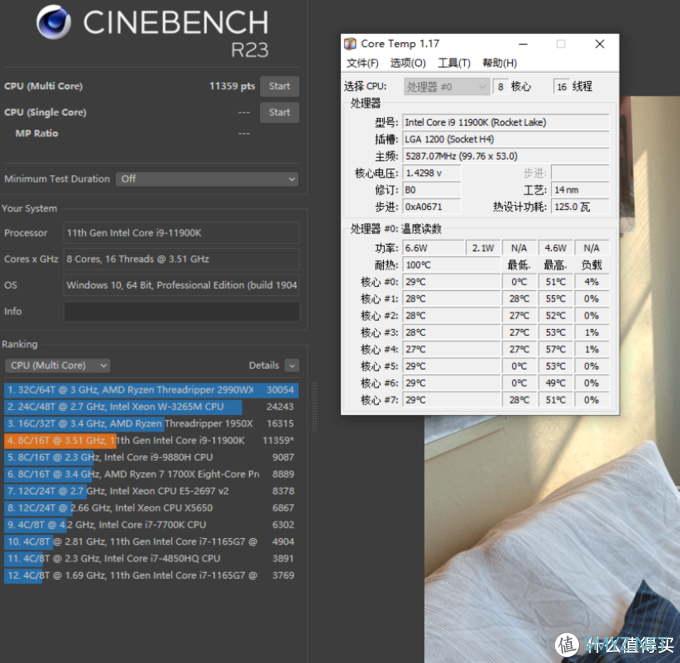Click the Processor field showing i9-11900K
The image size is (680, 663).
click(x=181, y=233)
